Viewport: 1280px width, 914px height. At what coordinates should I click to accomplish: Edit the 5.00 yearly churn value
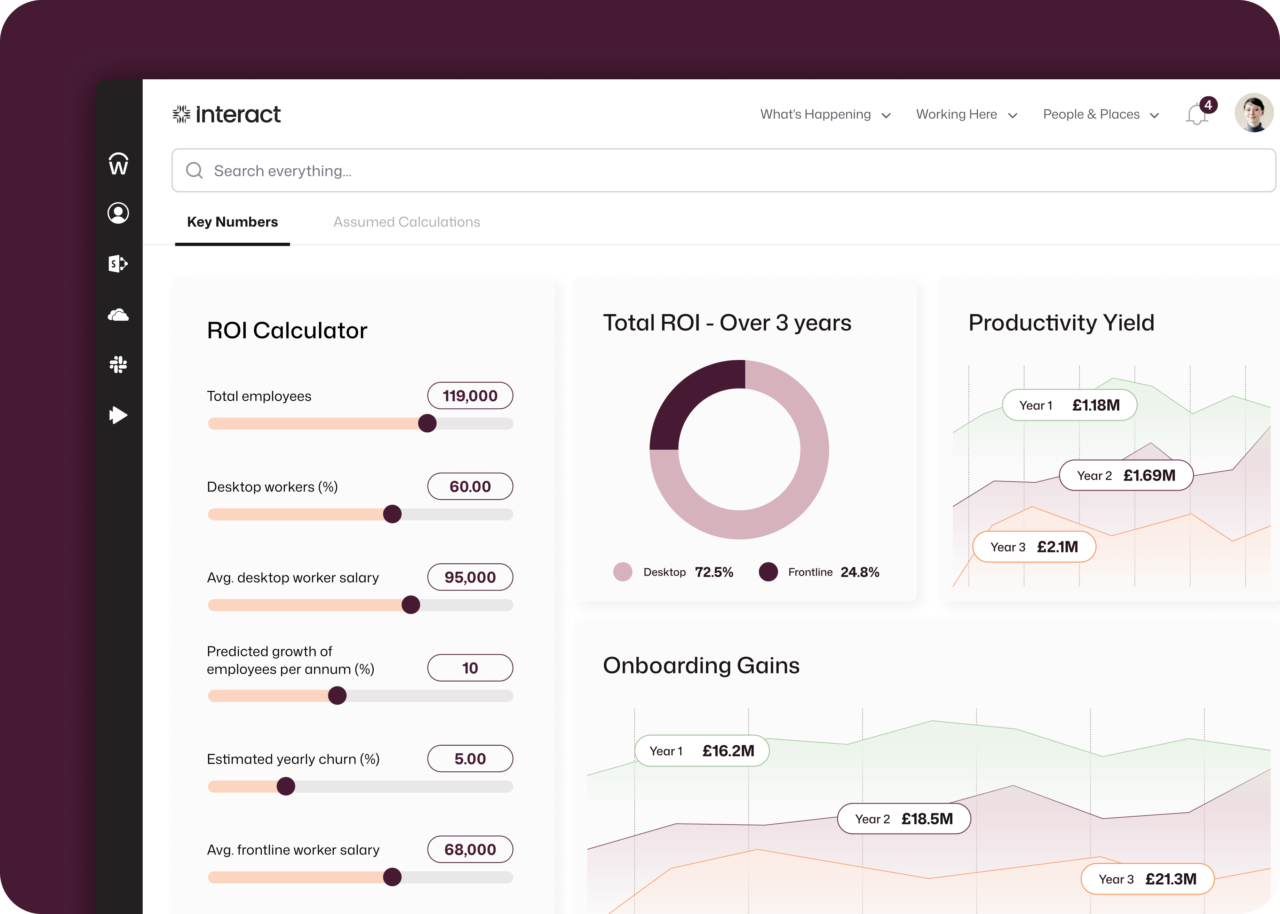pyautogui.click(x=470, y=759)
